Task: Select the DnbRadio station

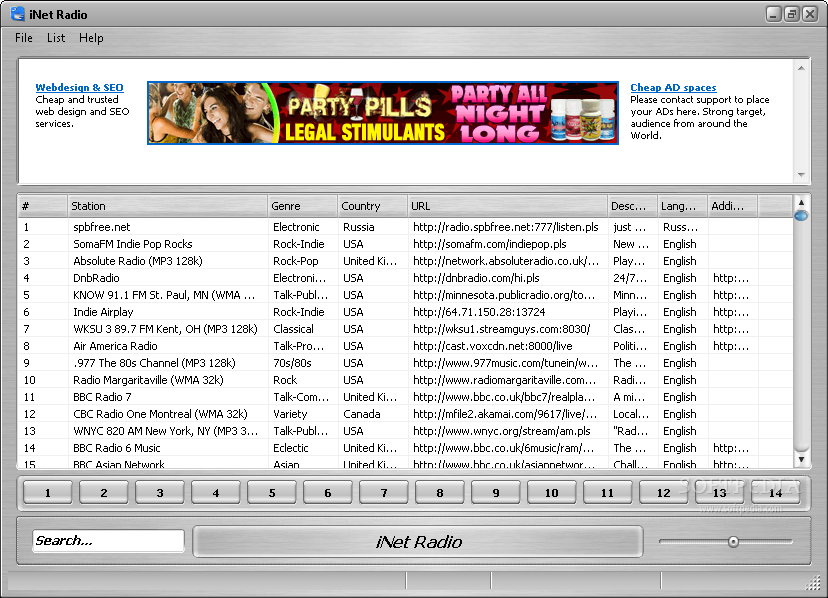Action: pos(405,278)
